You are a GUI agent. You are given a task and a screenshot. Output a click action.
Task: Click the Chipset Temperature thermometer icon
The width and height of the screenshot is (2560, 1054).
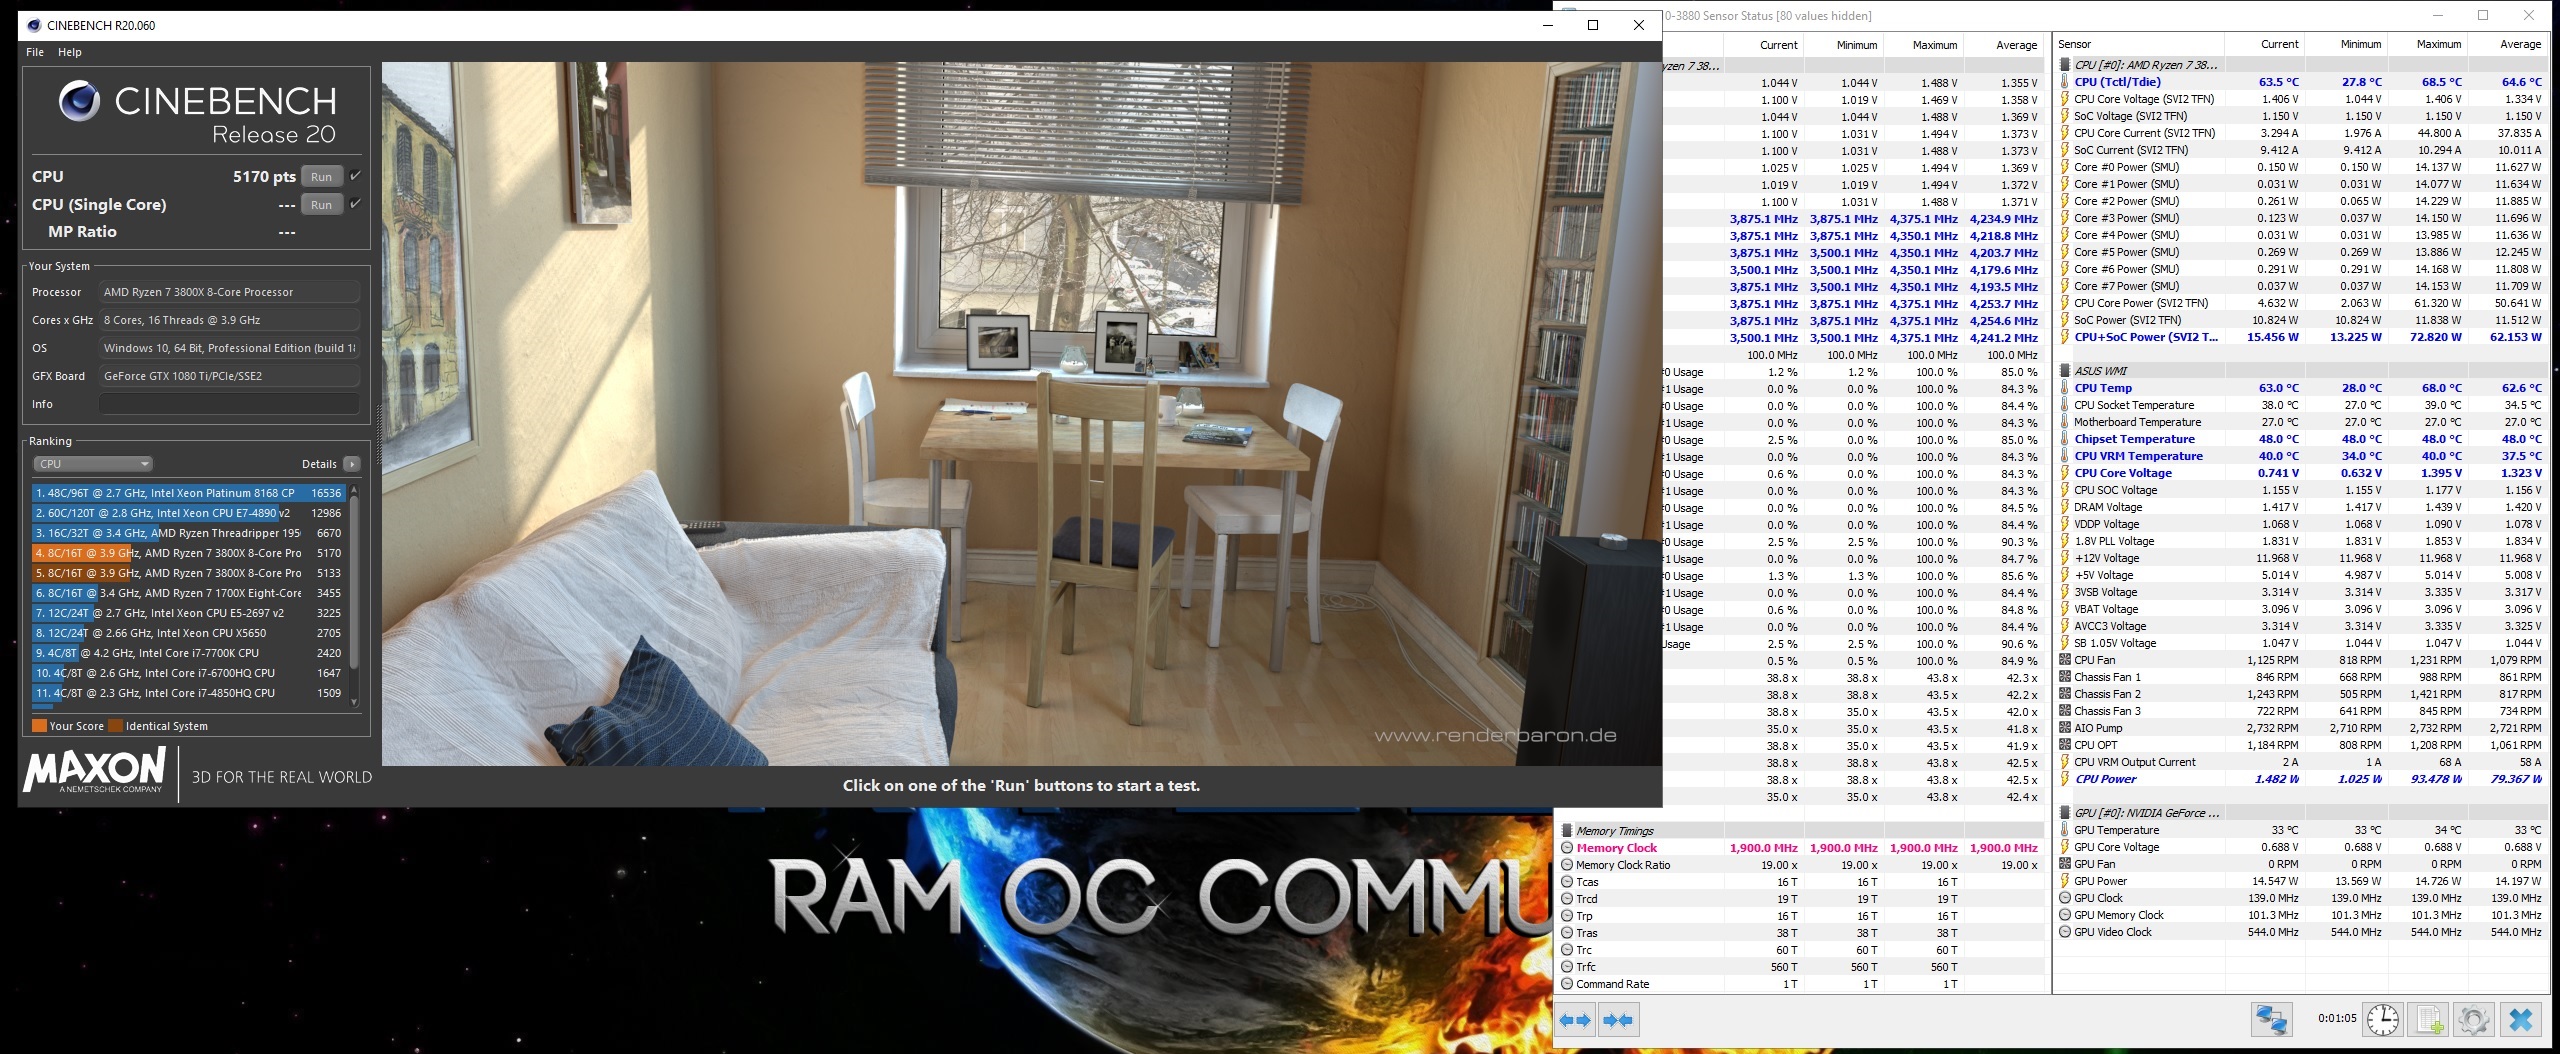pyautogui.click(x=2065, y=439)
